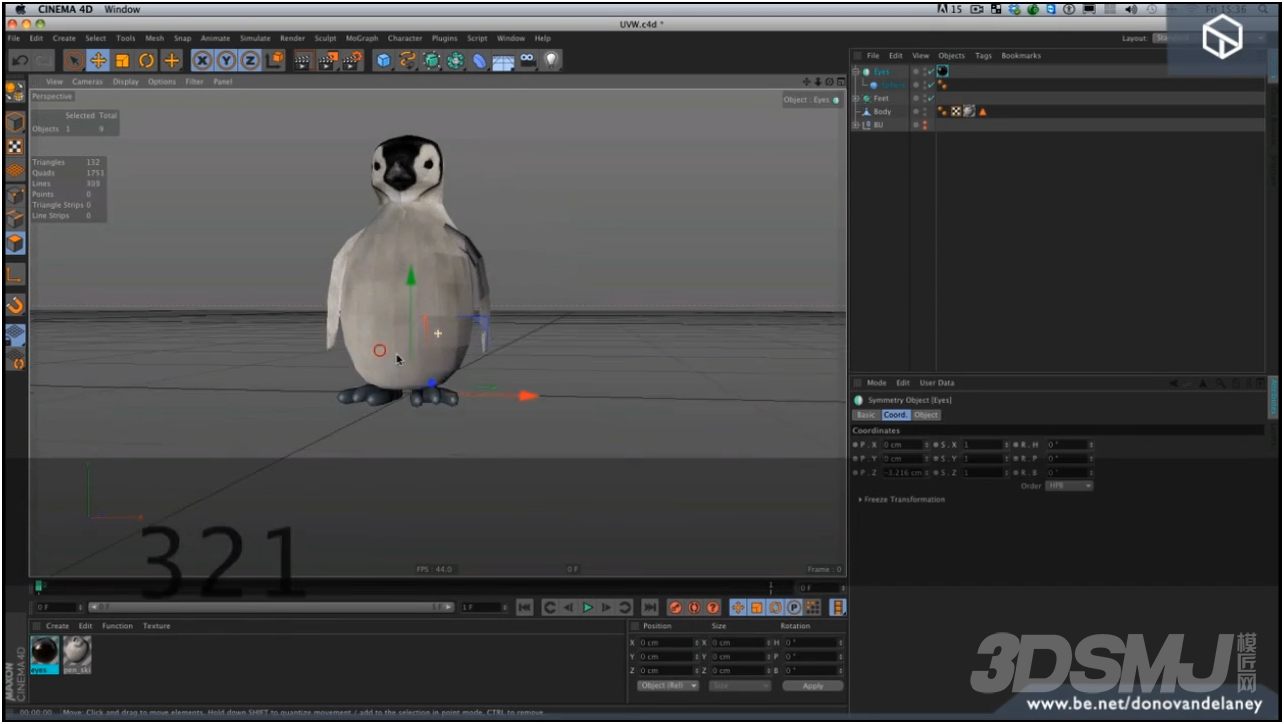Toggle Eyes object layer dot
Viewport: 1284px width, 724px height.
(916, 72)
